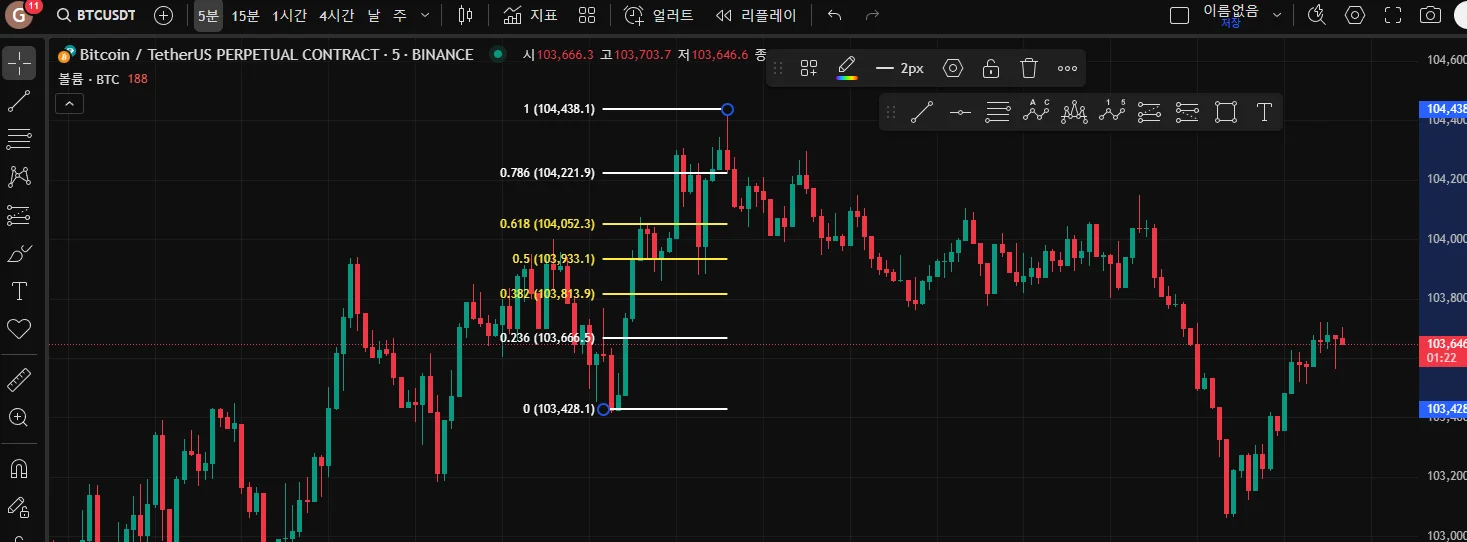Select the ruler measure tool

(19, 380)
